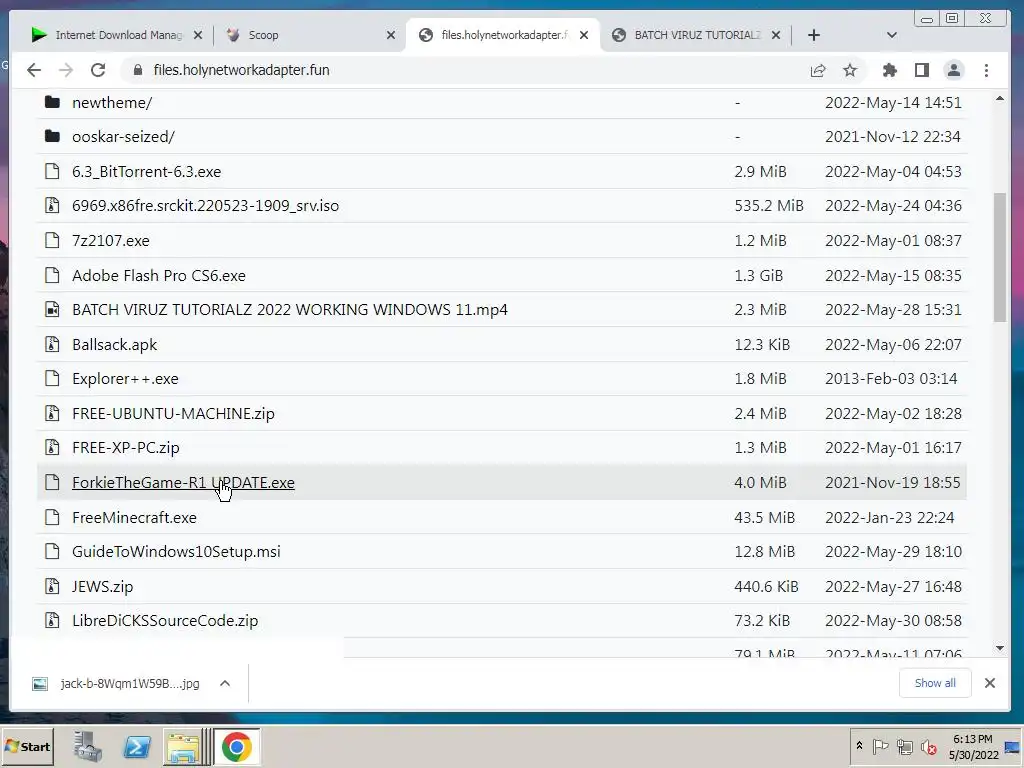Viewport: 1024px width, 768px height.
Task: Download ForkieTheGame-R1 UPDATE.exe
Action: (x=183, y=483)
